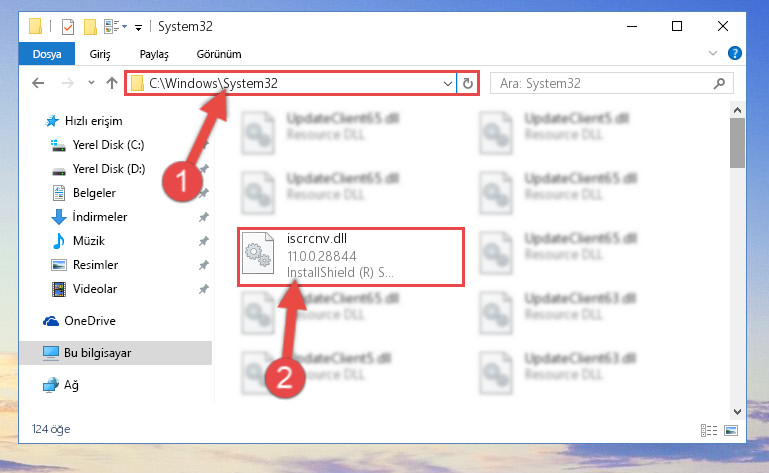This screenshot has width=769, height=473.
Task: Refresh the System32 folder view
Action: pyautogui.click(x=468, y=83)
